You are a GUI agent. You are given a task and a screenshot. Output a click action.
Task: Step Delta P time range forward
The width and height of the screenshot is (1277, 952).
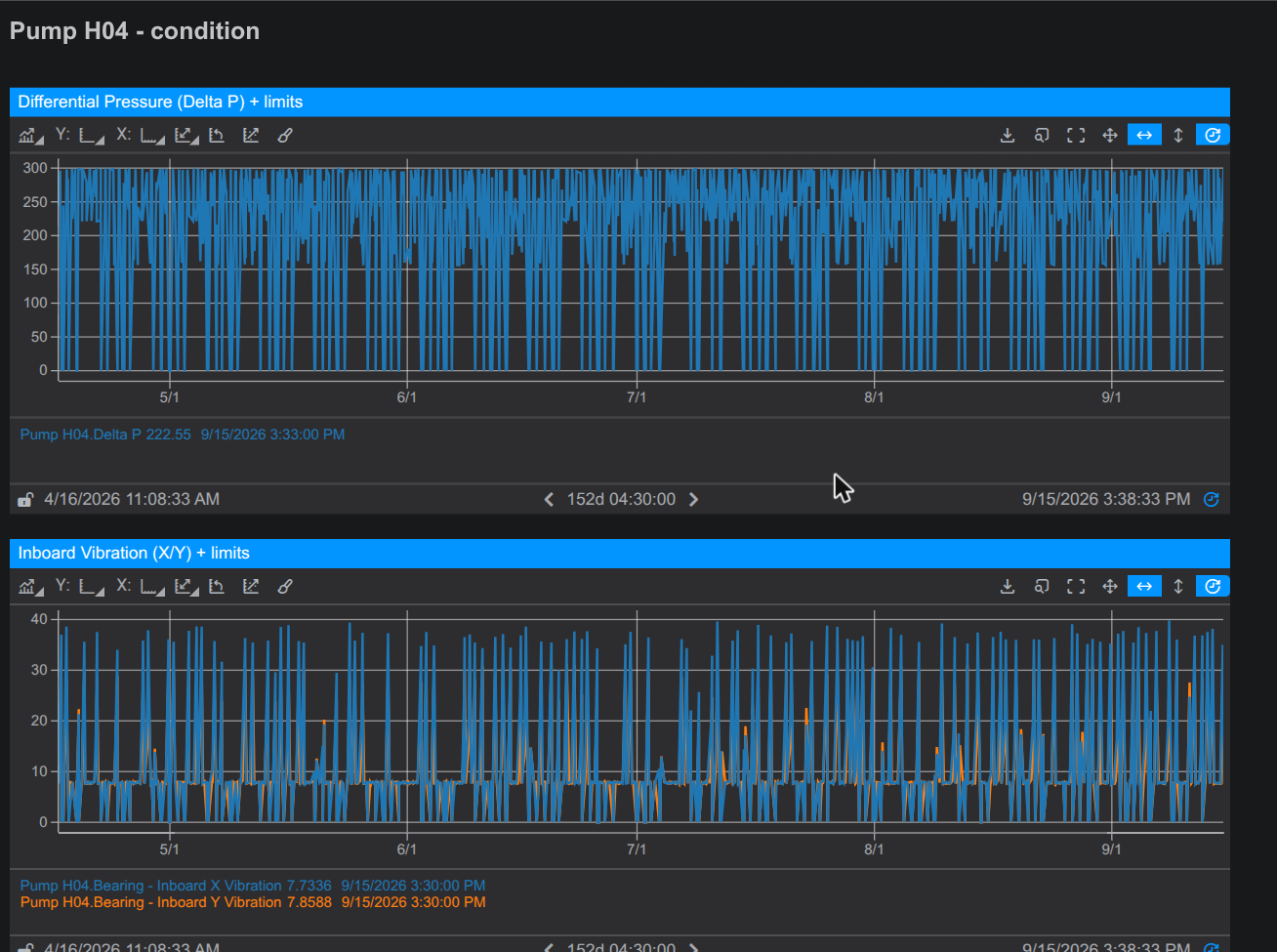tap(694, 499)
